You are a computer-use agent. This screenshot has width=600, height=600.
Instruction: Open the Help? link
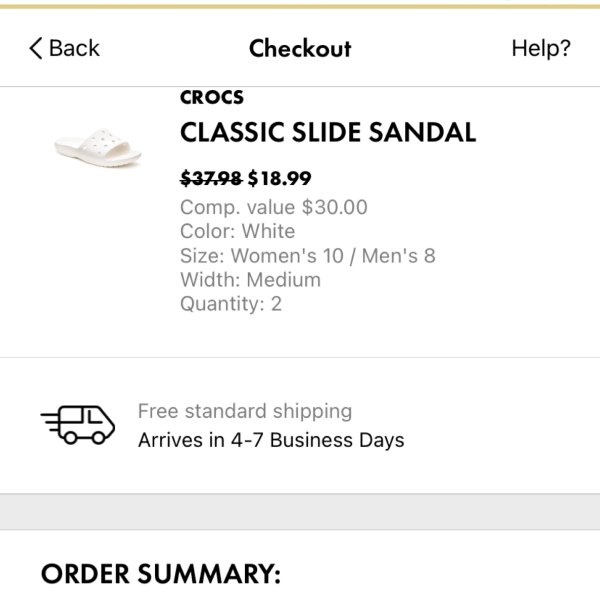[x=541, y=49]
